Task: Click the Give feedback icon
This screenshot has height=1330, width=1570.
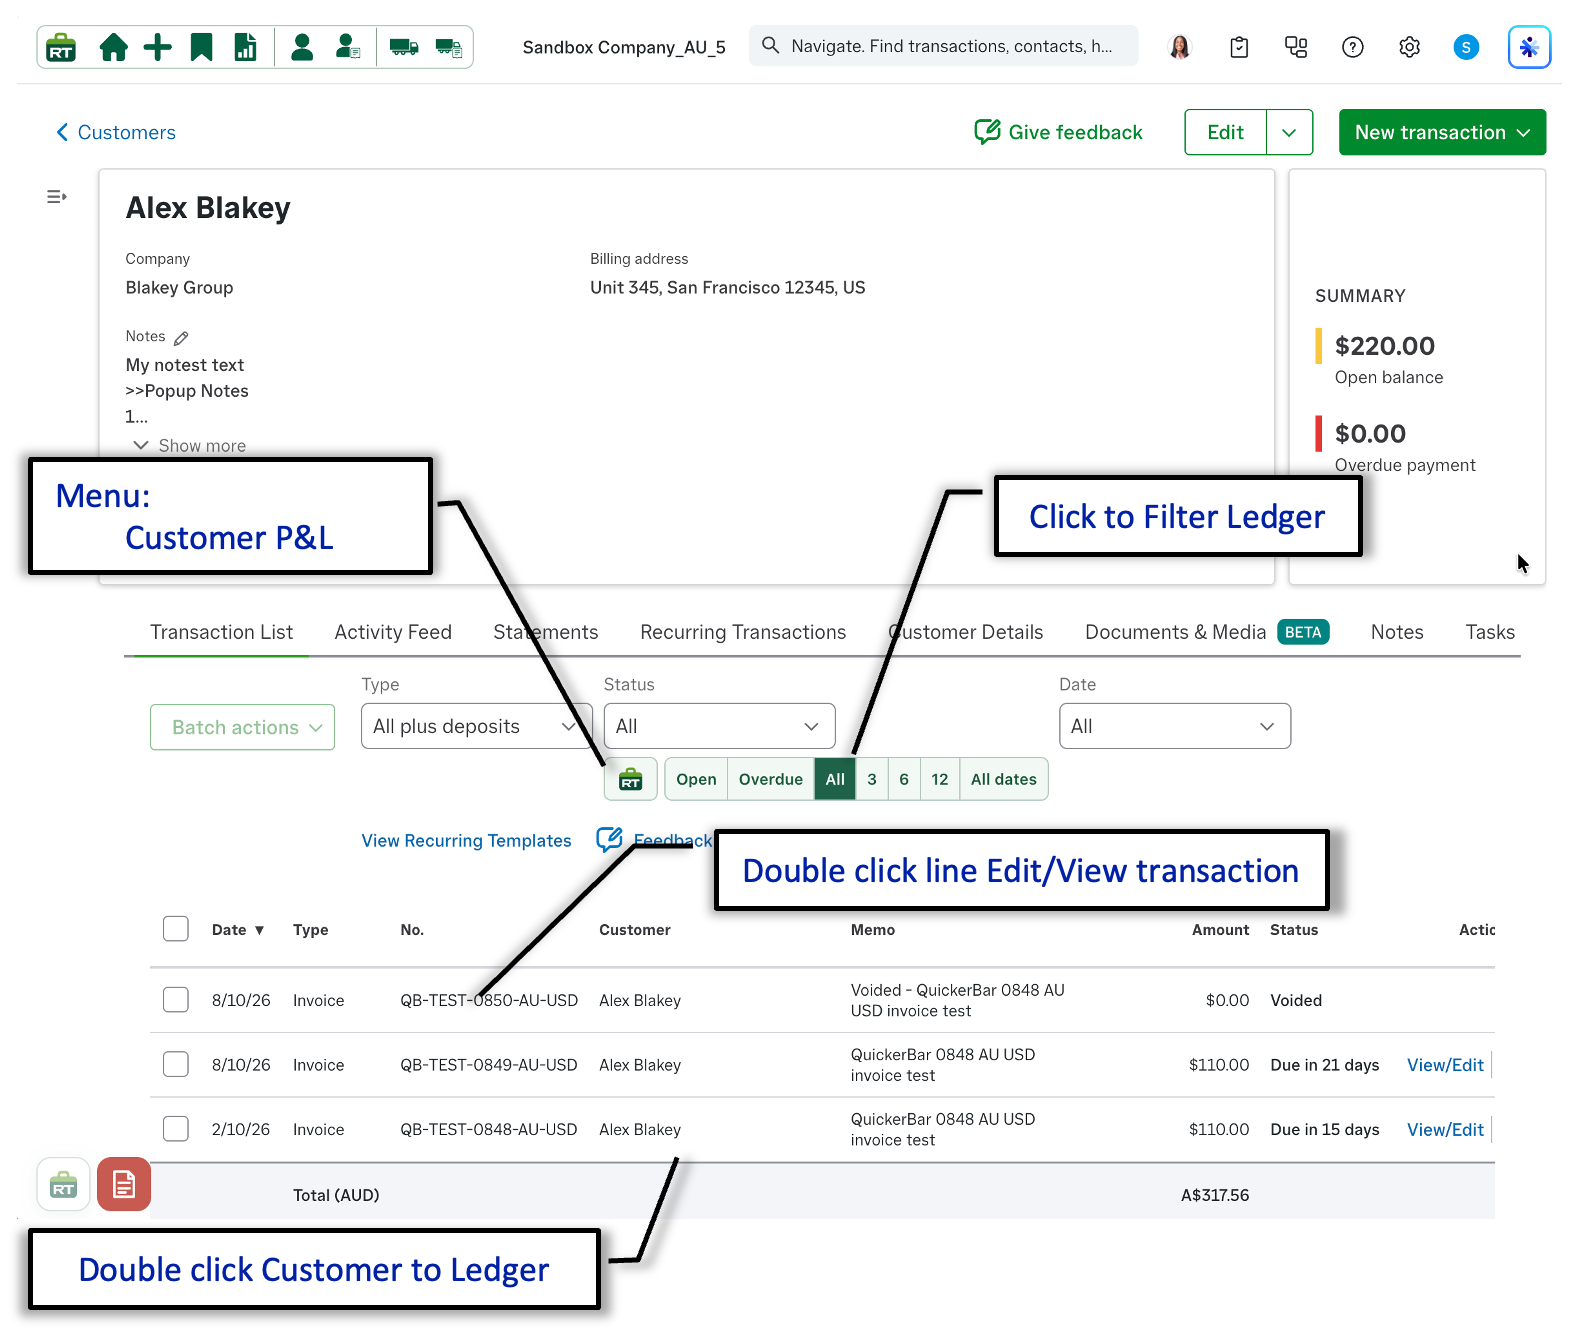Action: pos(988,132)
